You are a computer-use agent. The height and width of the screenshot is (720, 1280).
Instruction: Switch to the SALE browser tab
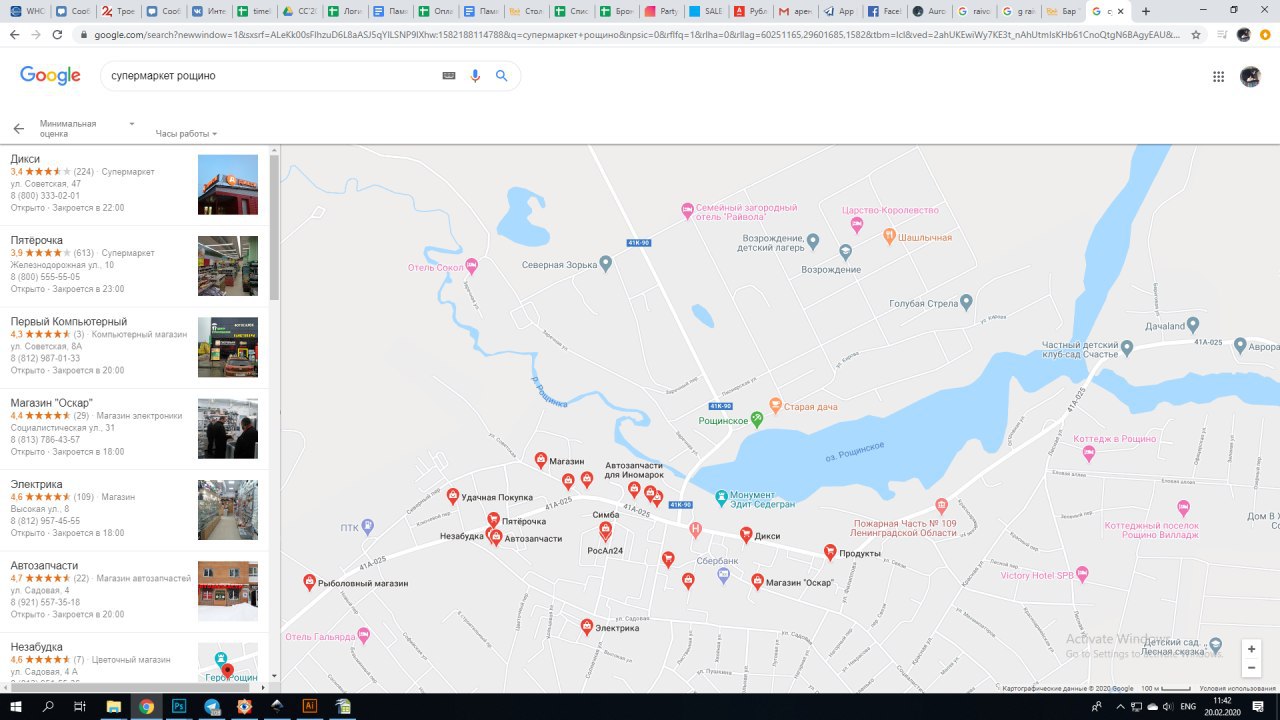pyautogui.click(x=705, y=11)
